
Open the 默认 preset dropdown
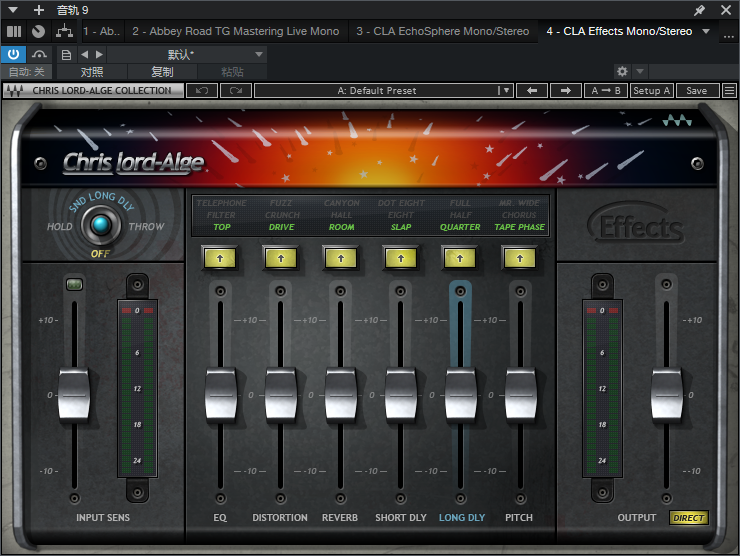tap(187, 55)
